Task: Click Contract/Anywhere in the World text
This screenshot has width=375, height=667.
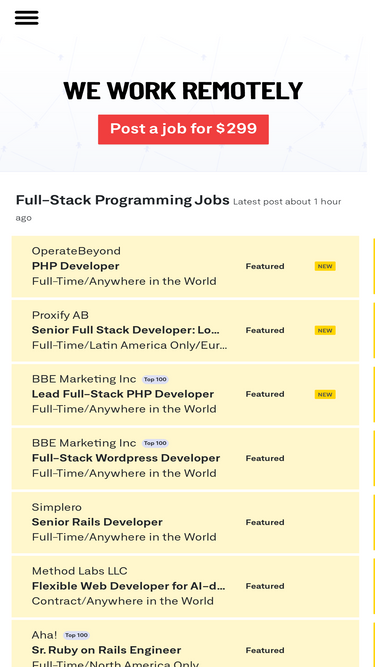Action: (122, 601)
